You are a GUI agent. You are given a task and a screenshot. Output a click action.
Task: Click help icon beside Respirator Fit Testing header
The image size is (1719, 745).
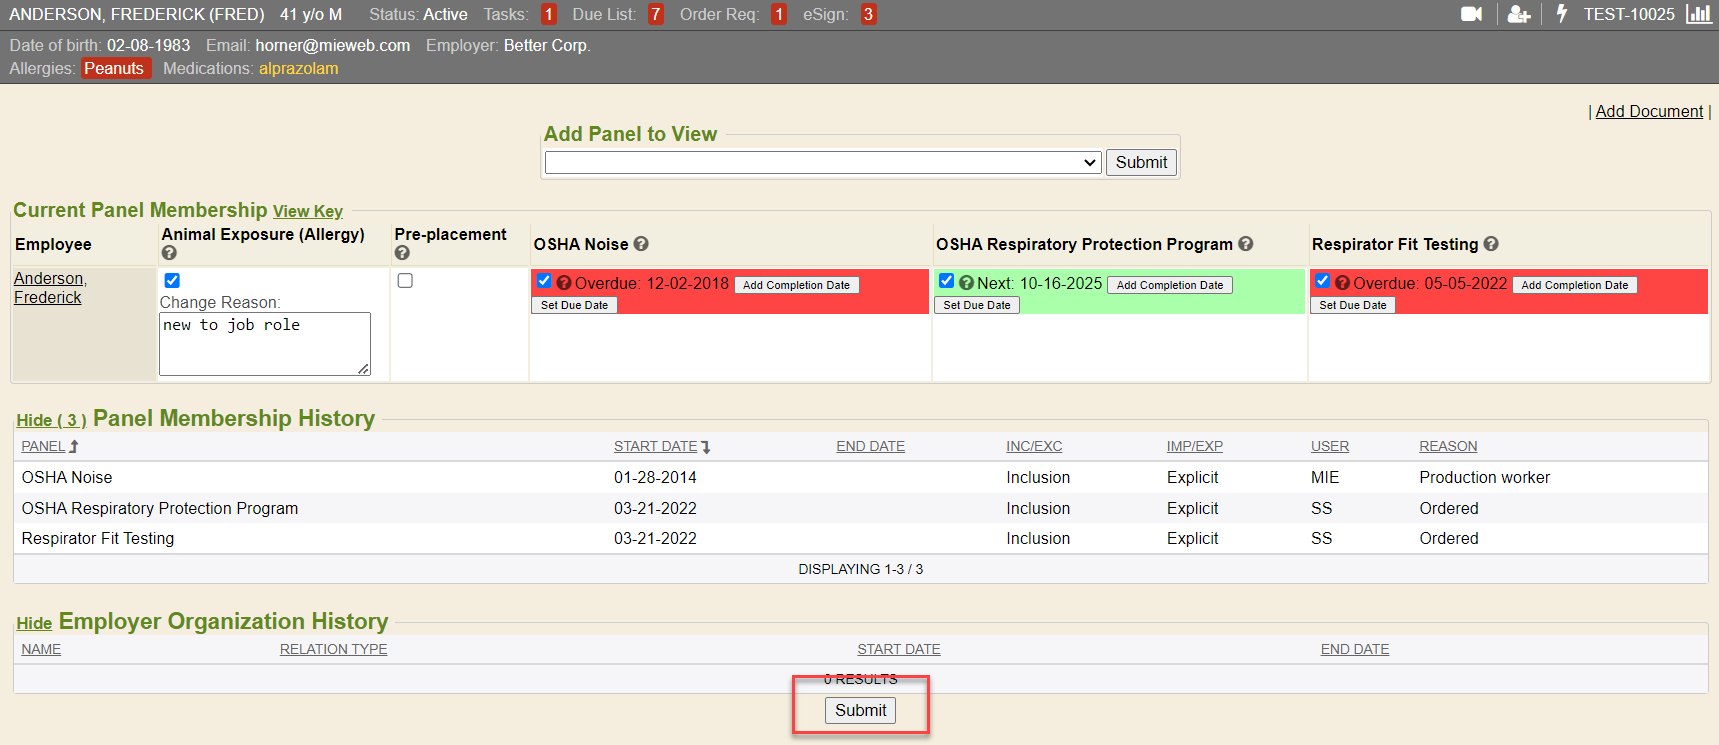click(x=1491, y=244)
